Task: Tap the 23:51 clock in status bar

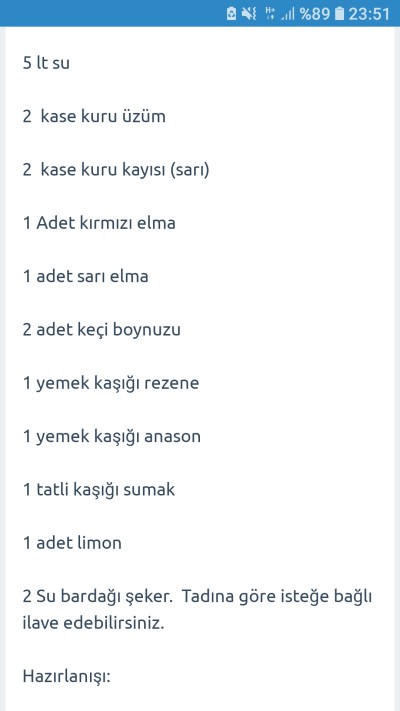Action: (369, 14)
